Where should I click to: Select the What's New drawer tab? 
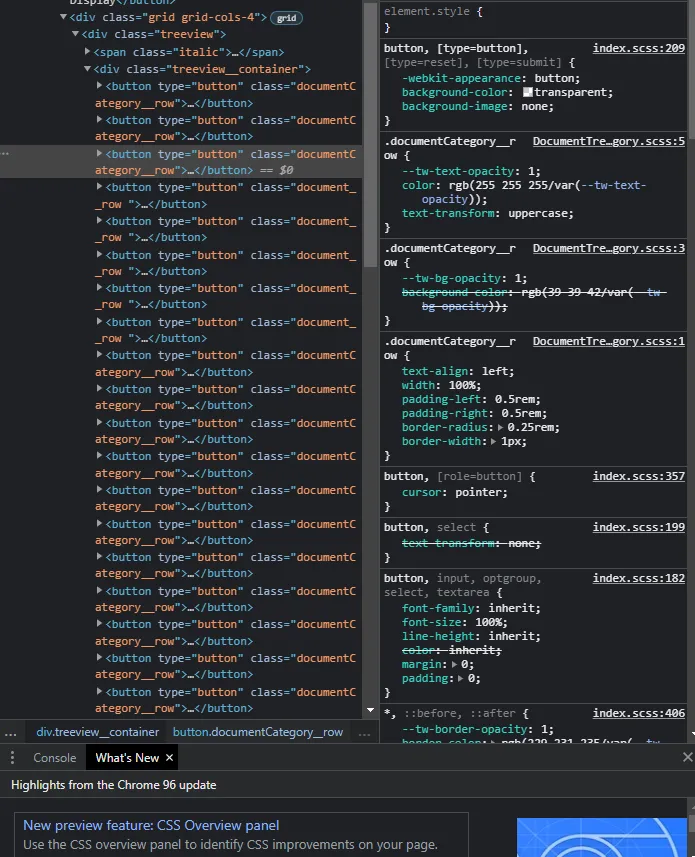(x=127, y=758)
